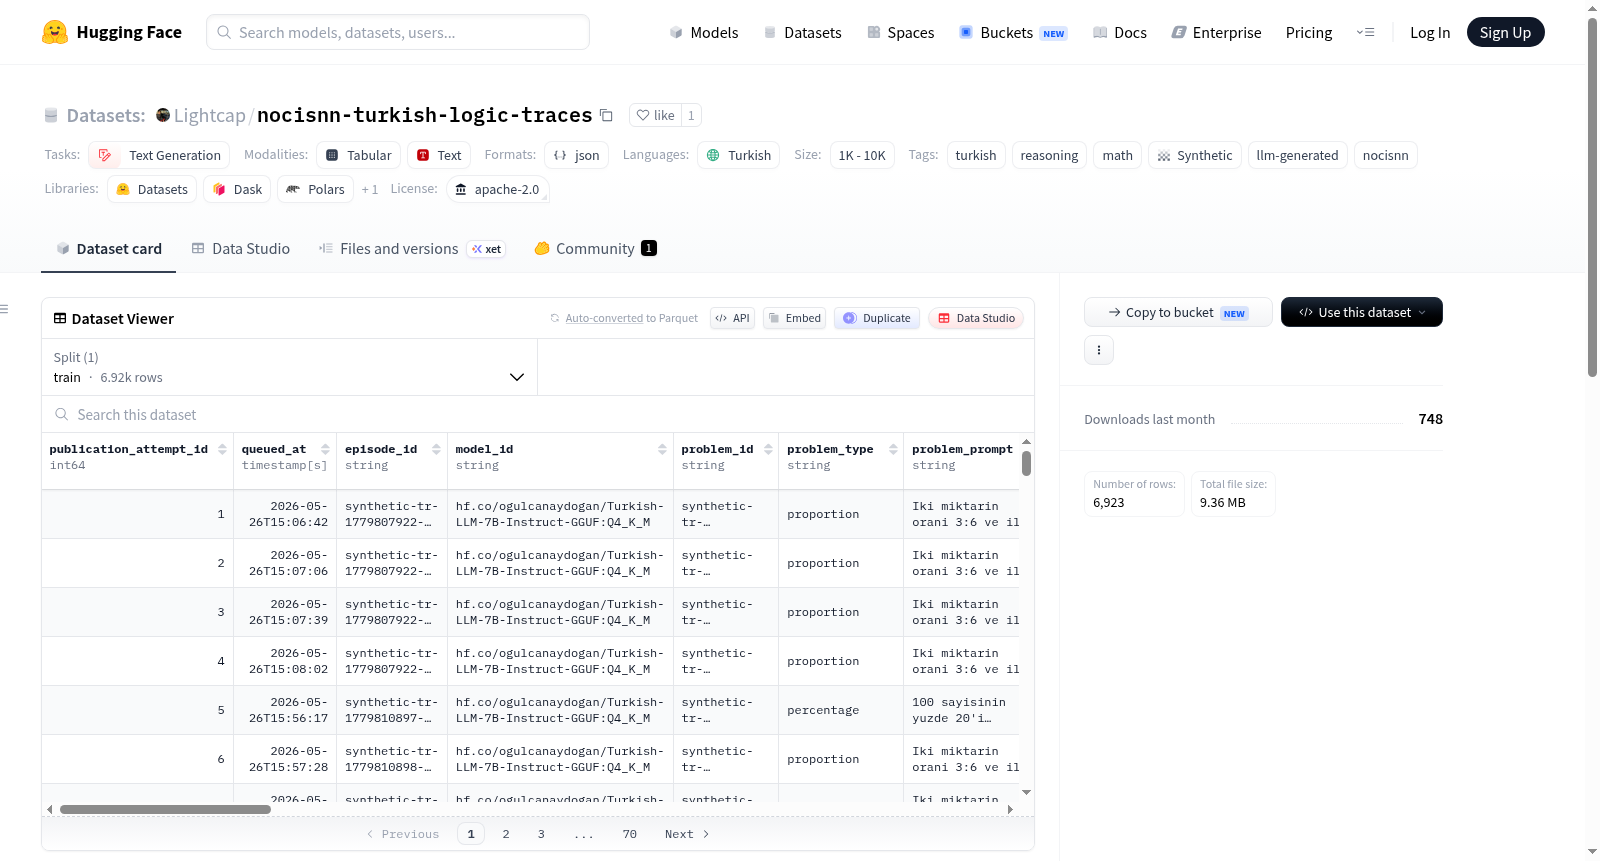
Task: Sort the model_id column
Action: [662, 449]
